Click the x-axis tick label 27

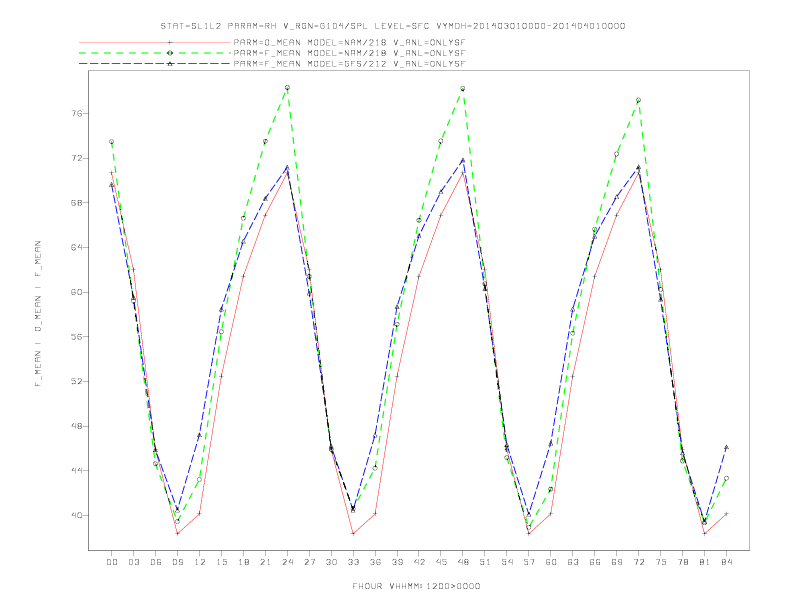[x=309, y=562]
